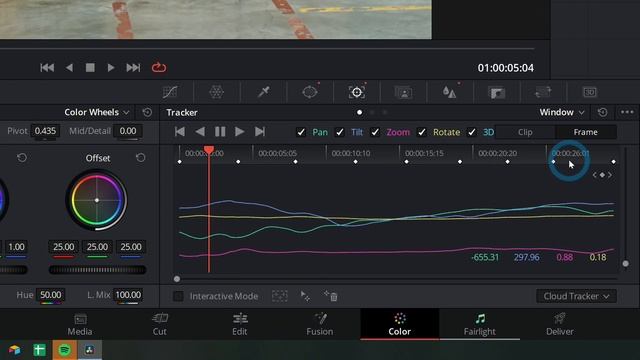Switch tracker to Frame mode

586,132
